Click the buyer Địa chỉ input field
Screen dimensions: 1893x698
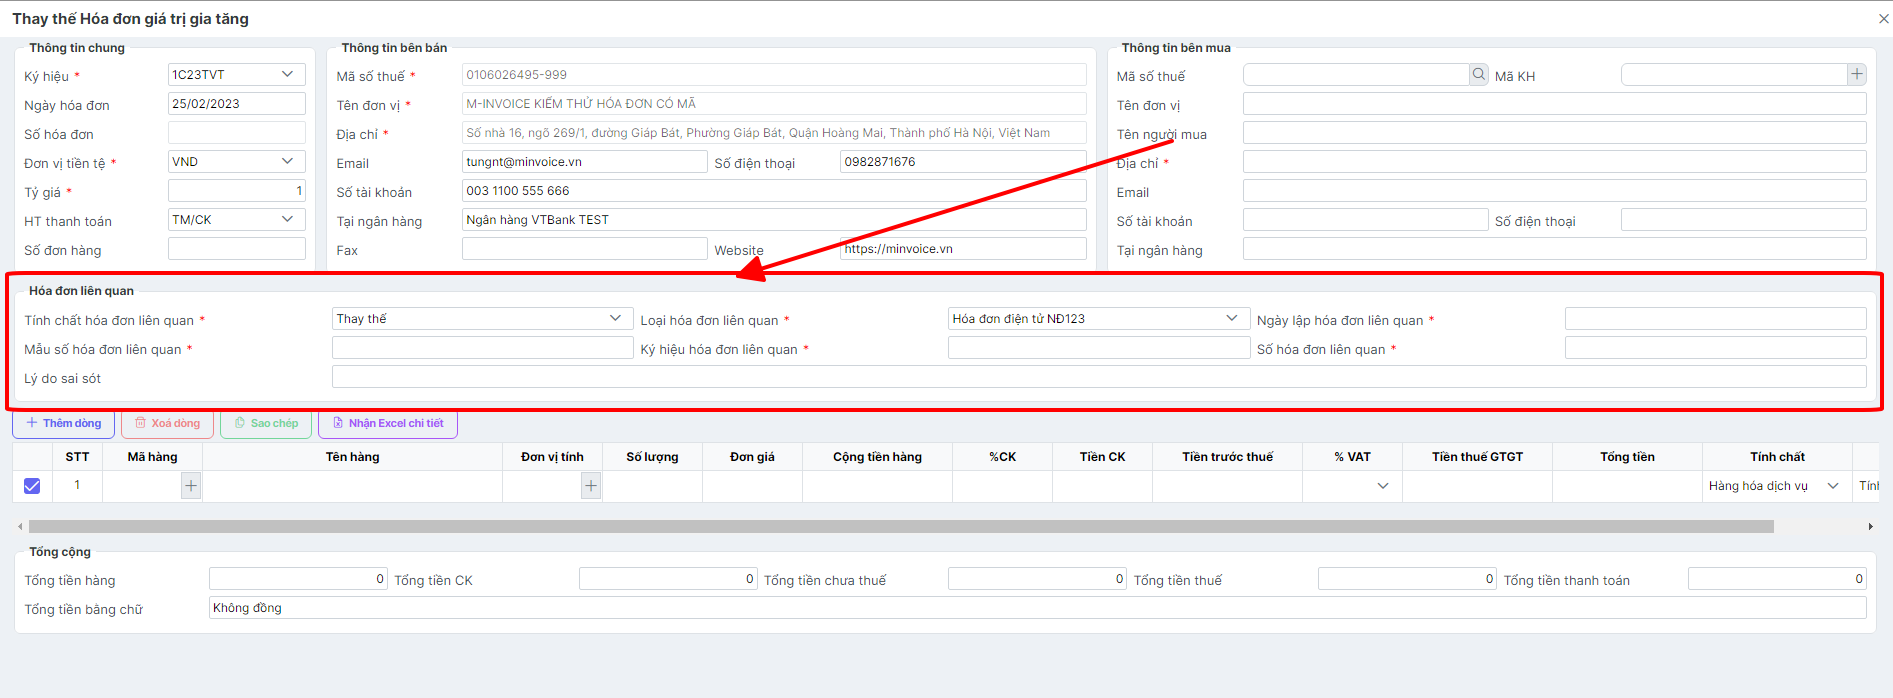coord(1555,162)
